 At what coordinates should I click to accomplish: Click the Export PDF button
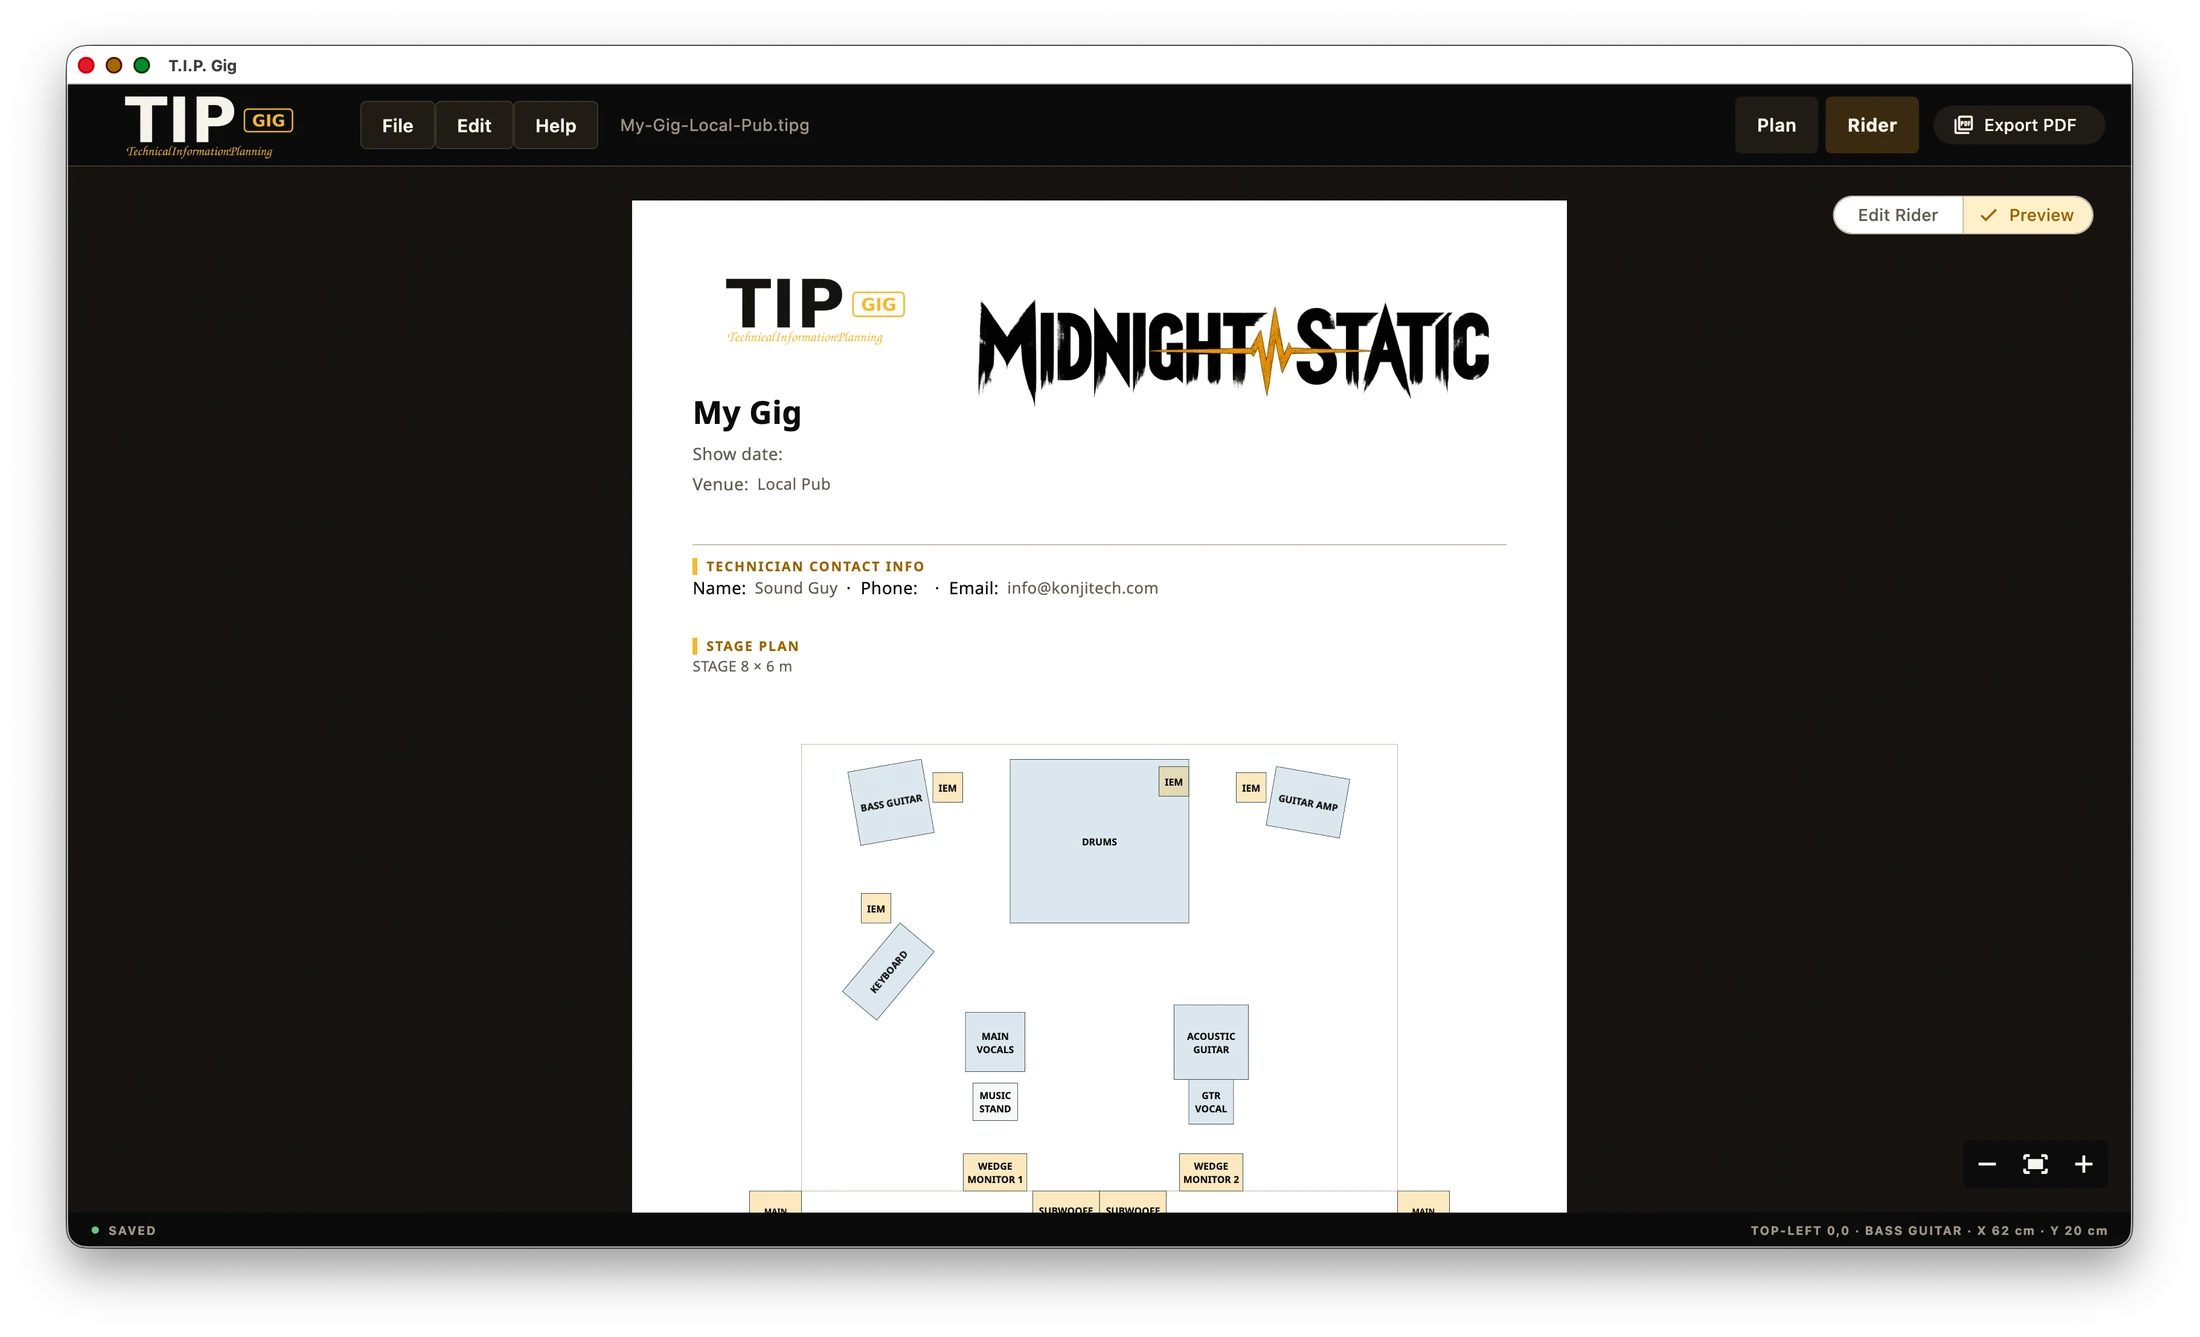coord(2018,125)
